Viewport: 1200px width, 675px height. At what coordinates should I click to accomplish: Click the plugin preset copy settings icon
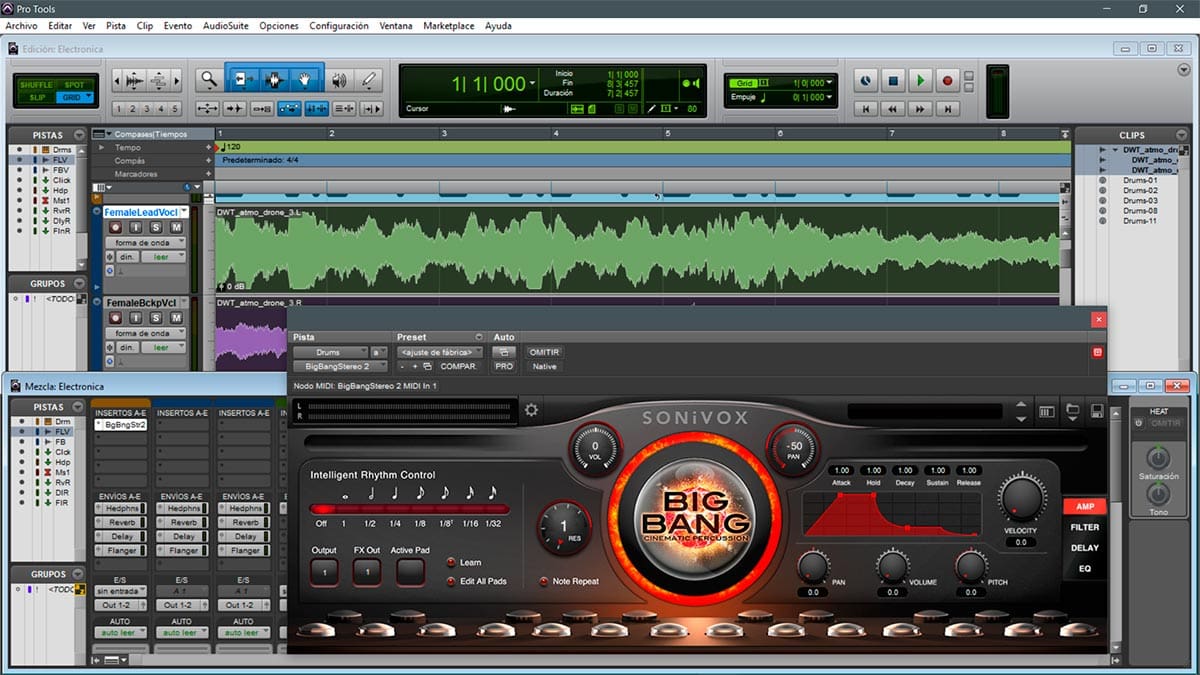427,366
